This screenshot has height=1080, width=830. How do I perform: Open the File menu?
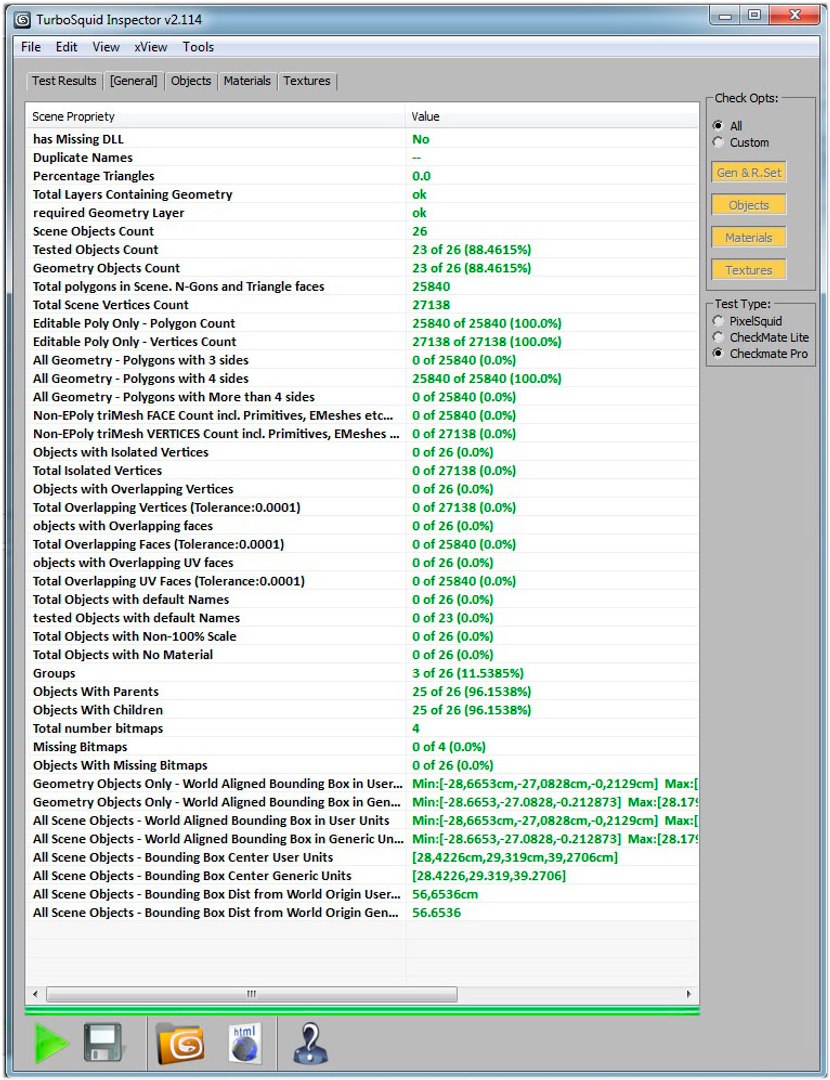tap(31, 47)
